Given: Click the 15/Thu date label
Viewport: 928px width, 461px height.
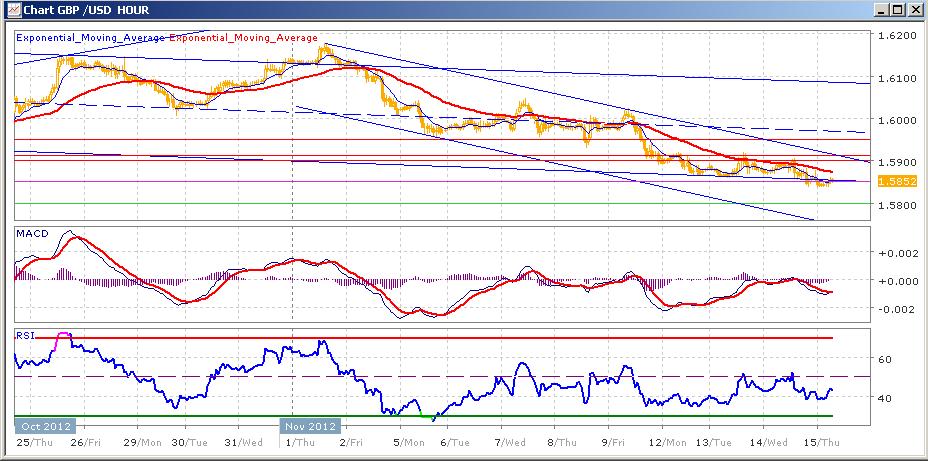Looking at the screenshot, I should (x=823, y=443).
